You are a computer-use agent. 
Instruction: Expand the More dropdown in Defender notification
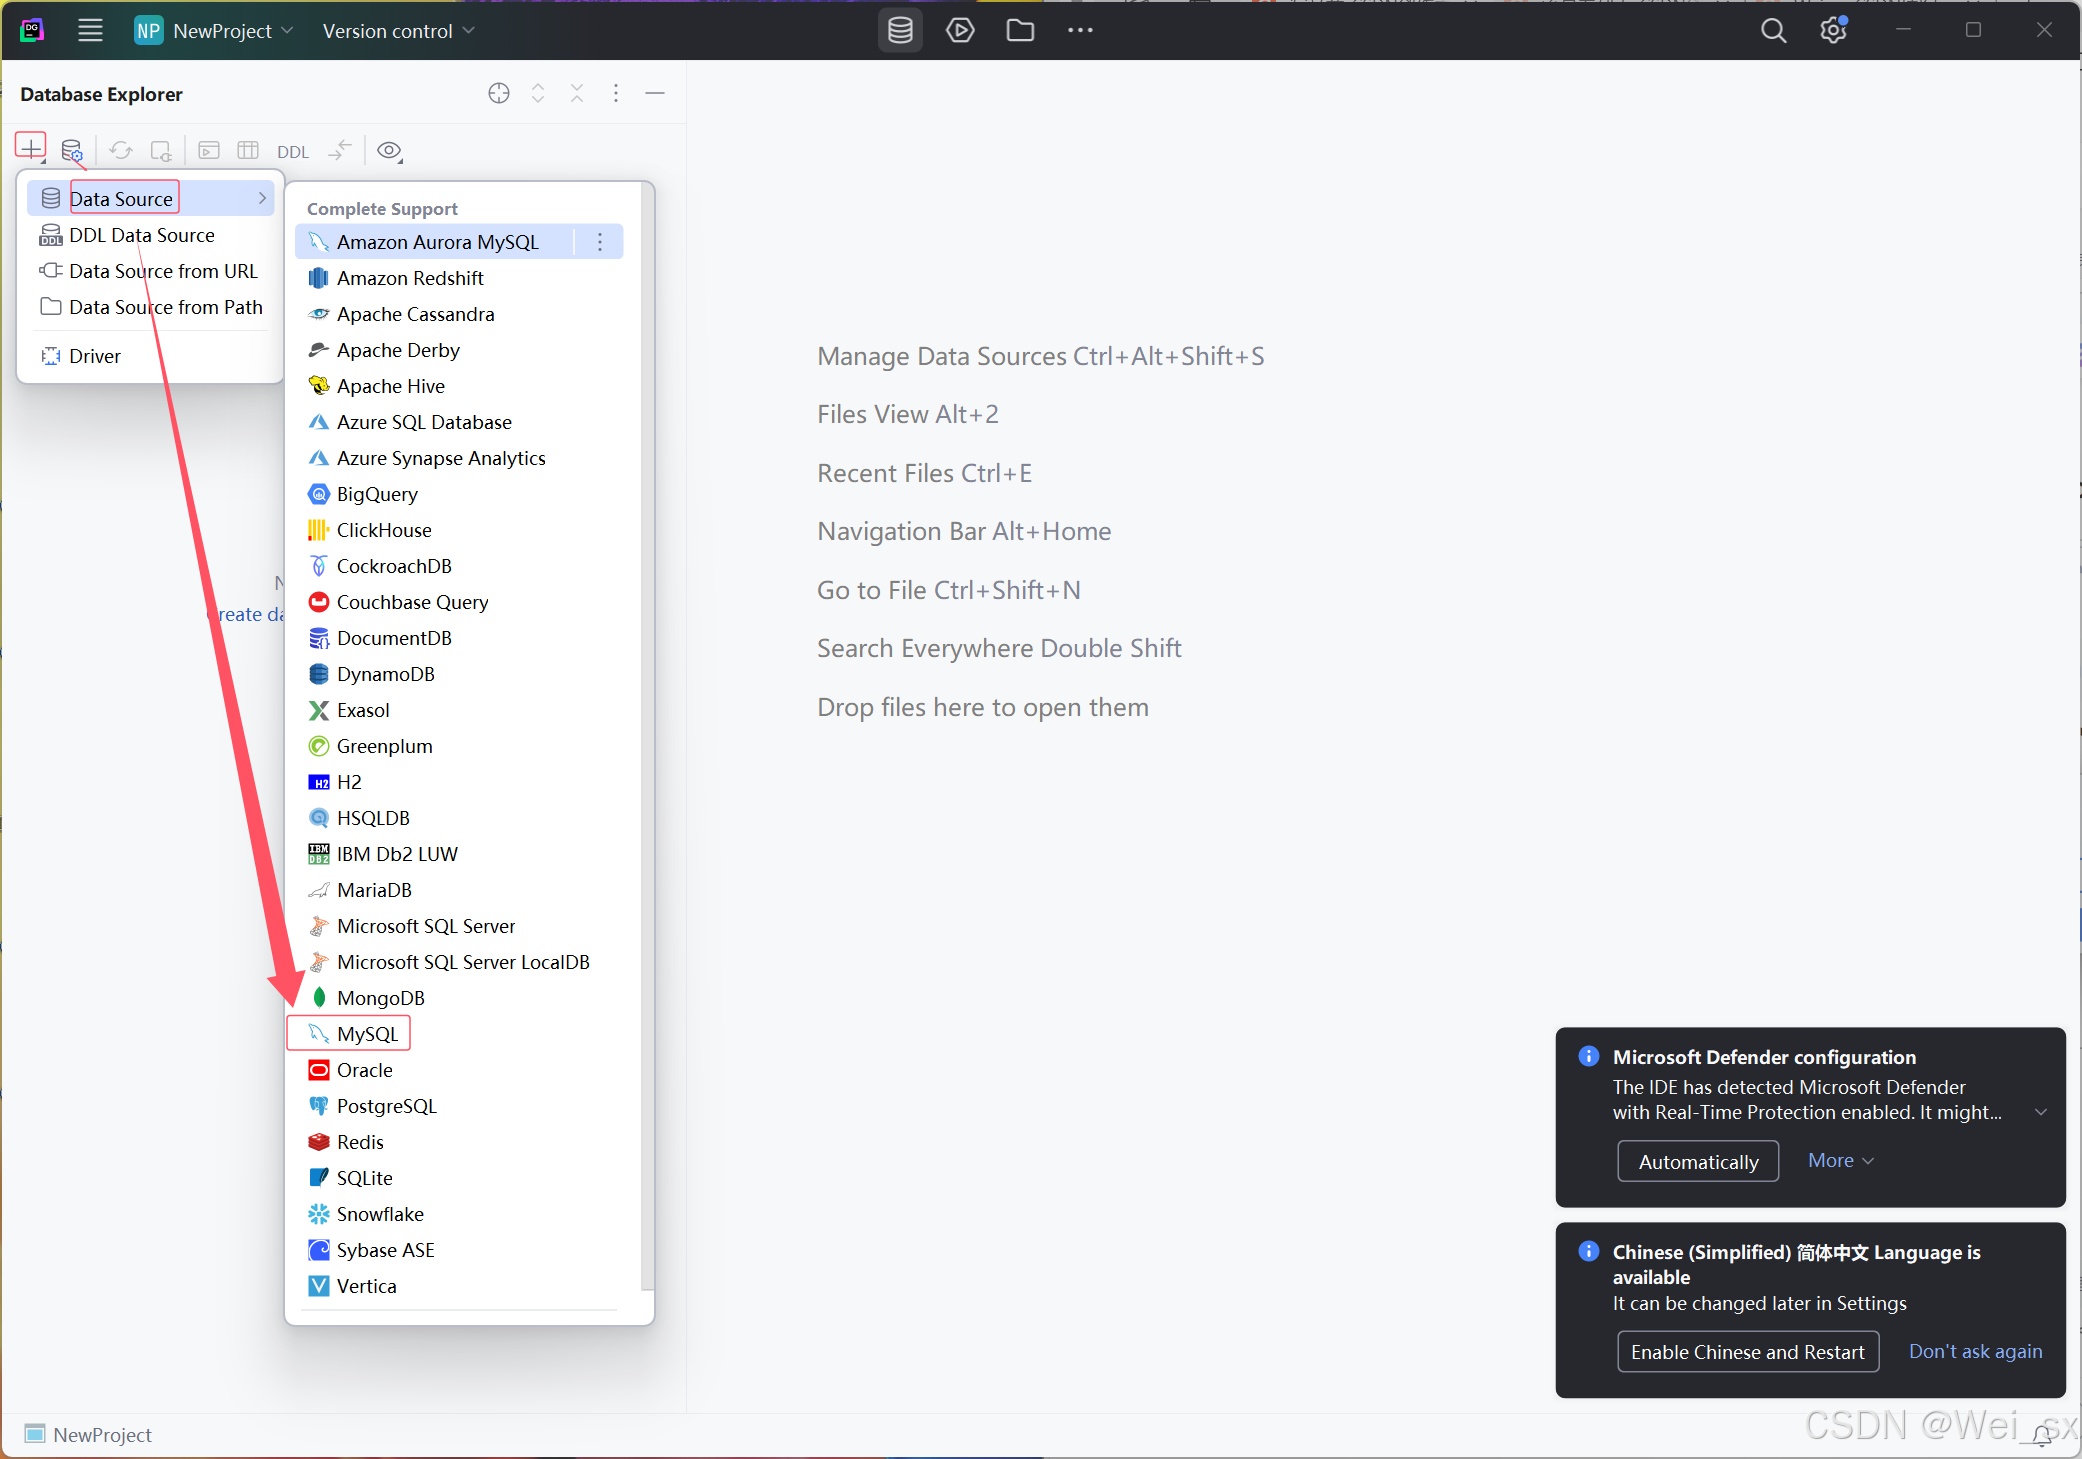pos(1840,1160)
